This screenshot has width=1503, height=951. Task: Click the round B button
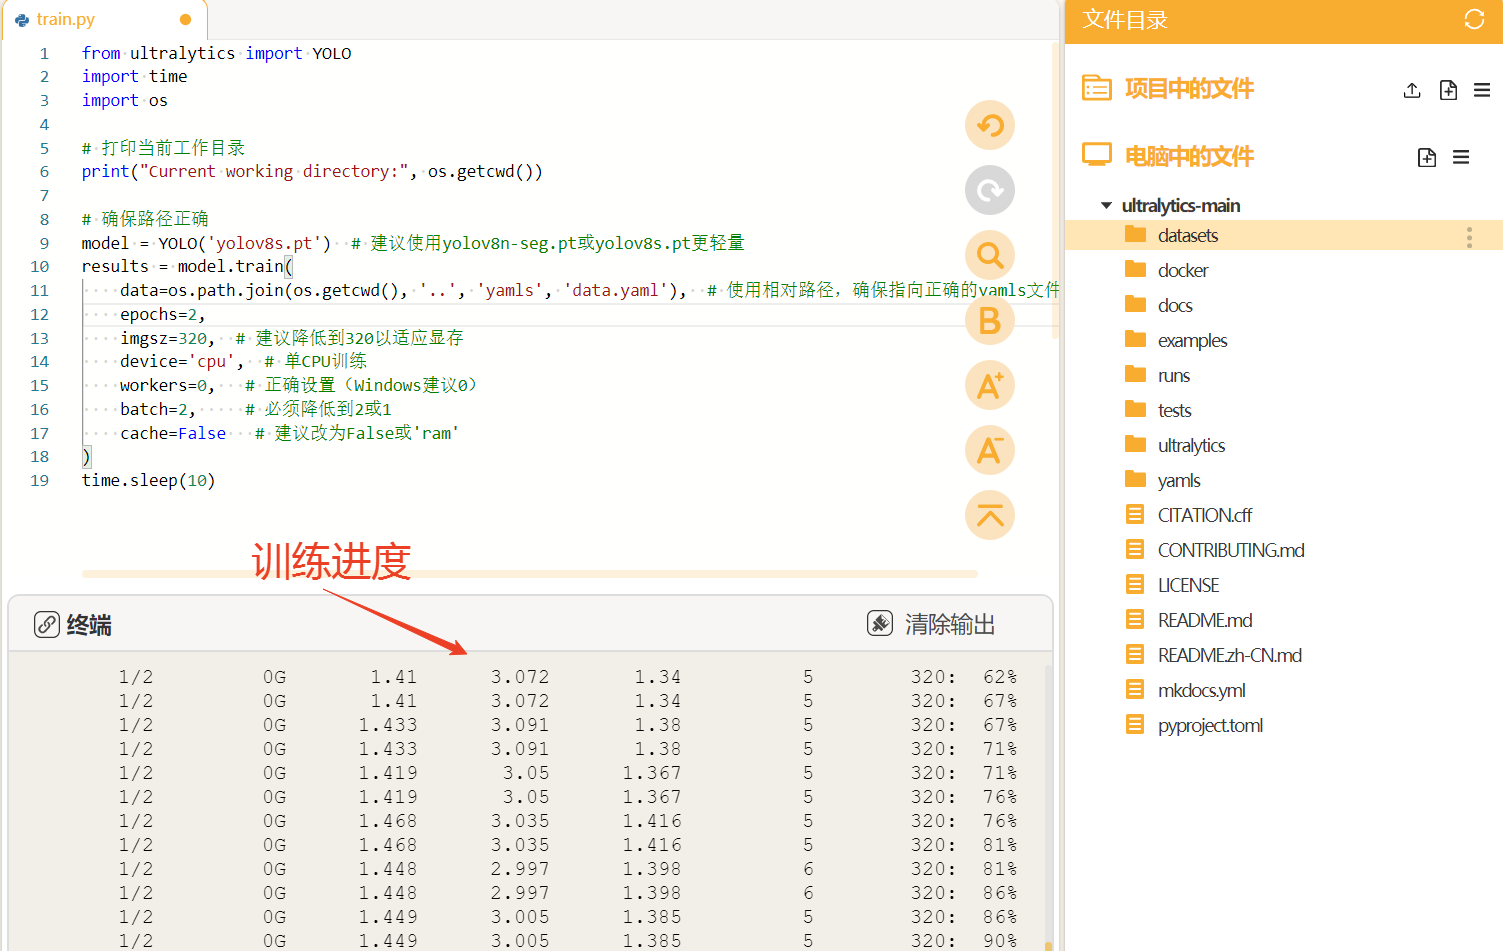[x=990, y=320]
